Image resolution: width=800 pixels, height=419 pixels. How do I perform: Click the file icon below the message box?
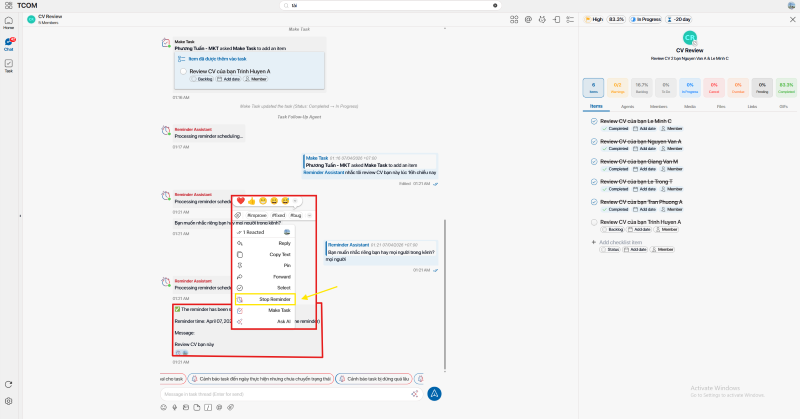click(197, 407)
